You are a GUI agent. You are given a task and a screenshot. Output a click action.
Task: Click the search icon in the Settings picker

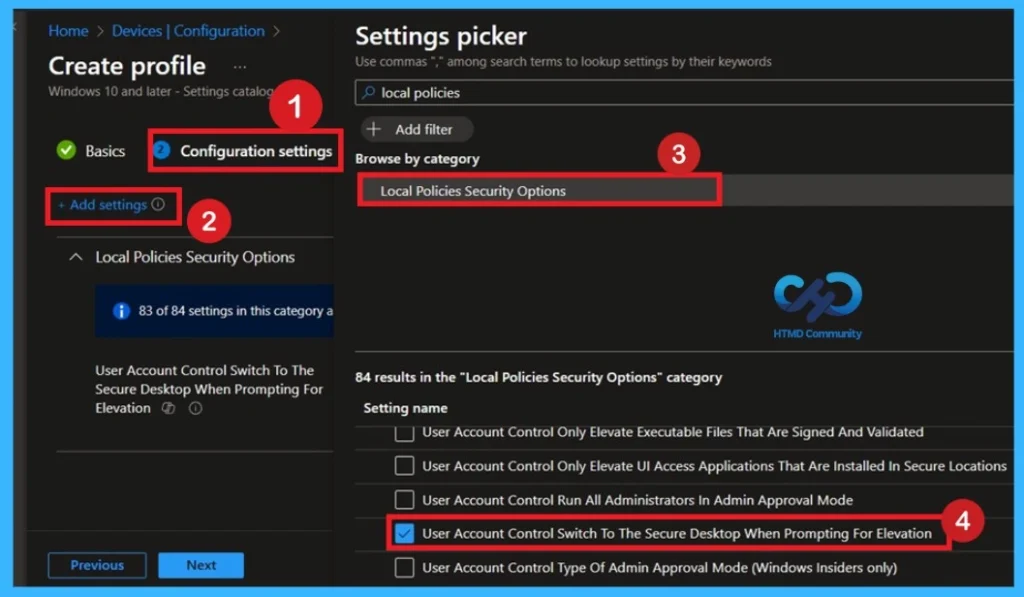click(x=367, y=90)
